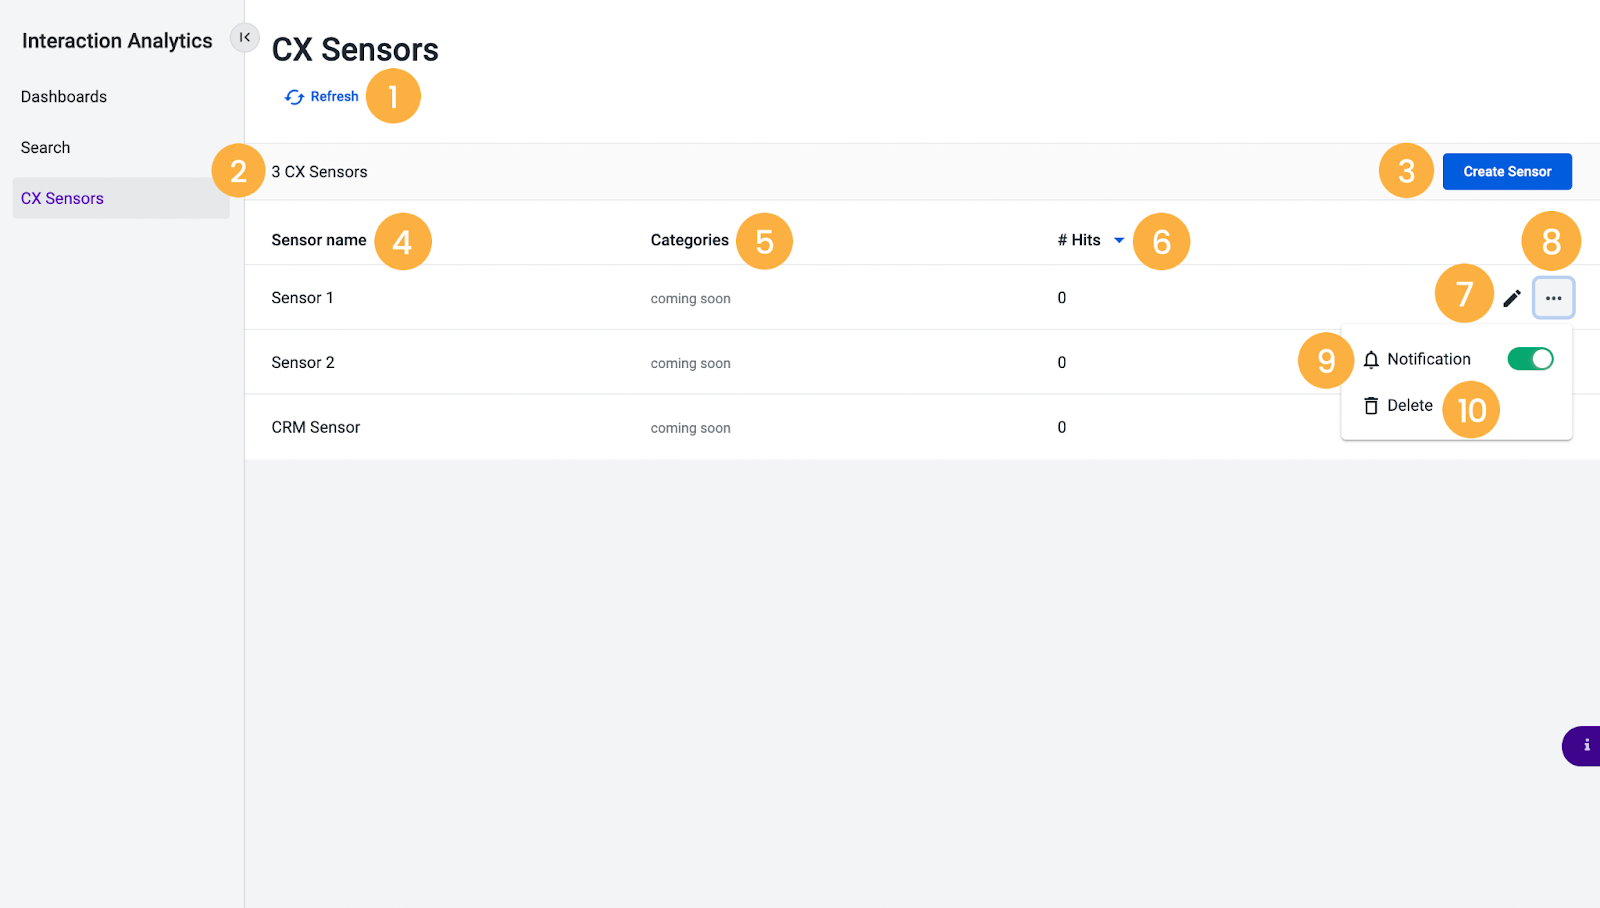Click the pencil edit icon for Sensor 1
The width and height of the screenshot is (1600, 908).
click(x=1512, y=298)
